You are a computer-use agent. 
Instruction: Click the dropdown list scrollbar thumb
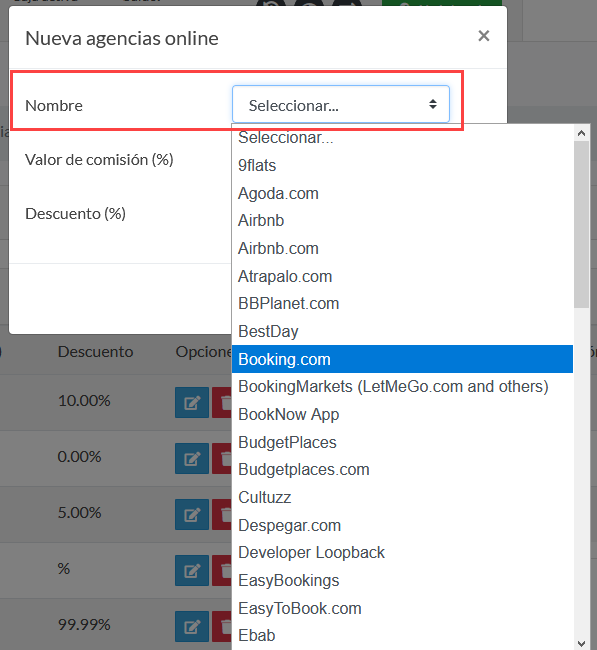(581, 224)
